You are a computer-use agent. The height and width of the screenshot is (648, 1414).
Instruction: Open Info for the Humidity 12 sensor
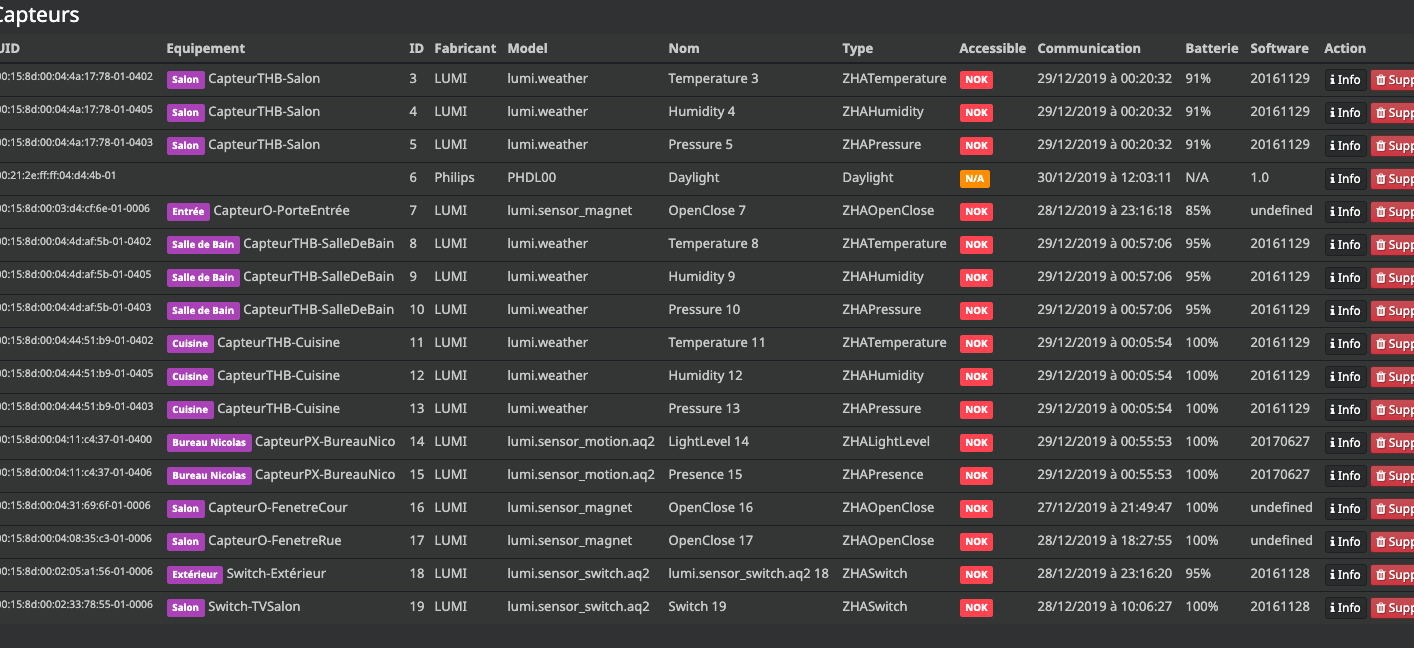coord(1346,377)
